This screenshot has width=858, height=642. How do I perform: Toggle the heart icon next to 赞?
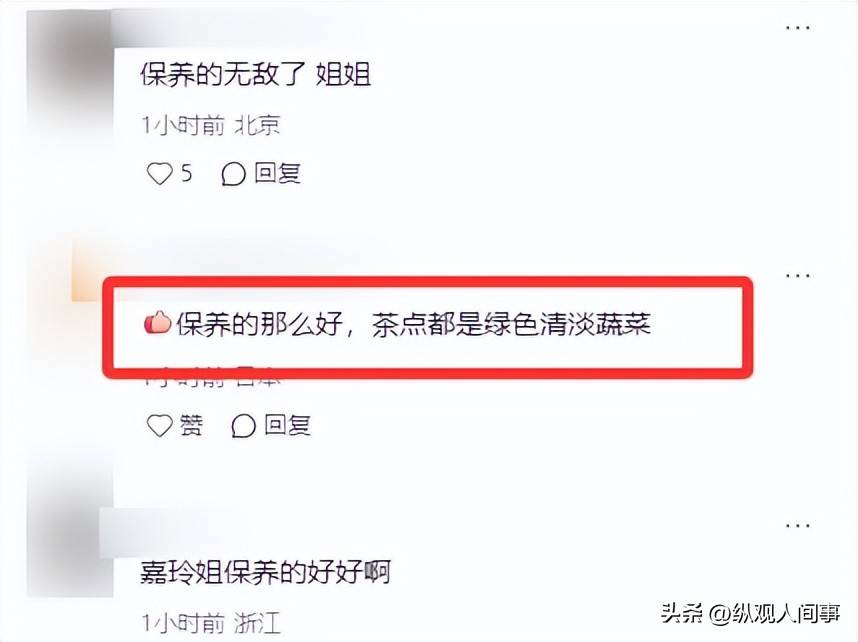point(159,425)
